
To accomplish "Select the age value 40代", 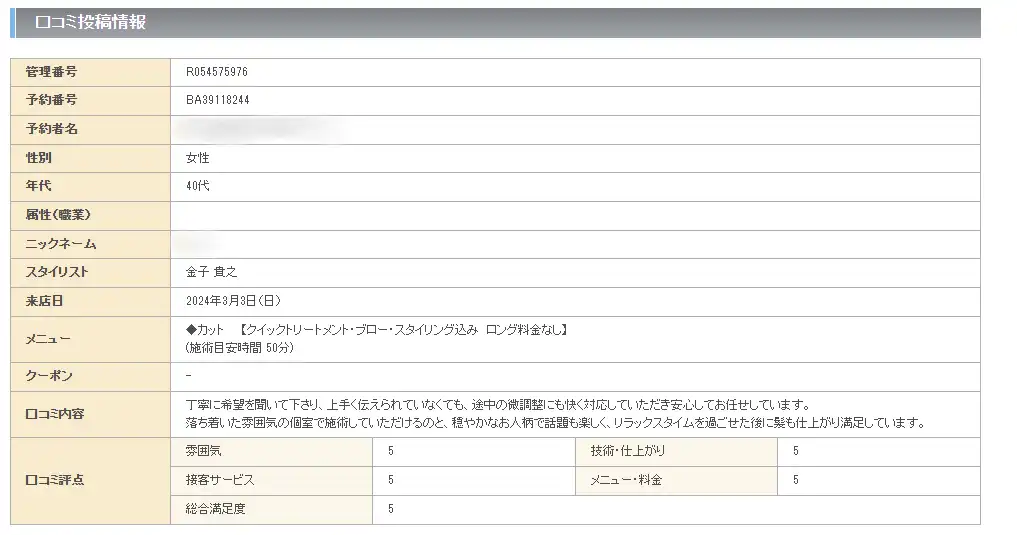I will click(197, 186).
